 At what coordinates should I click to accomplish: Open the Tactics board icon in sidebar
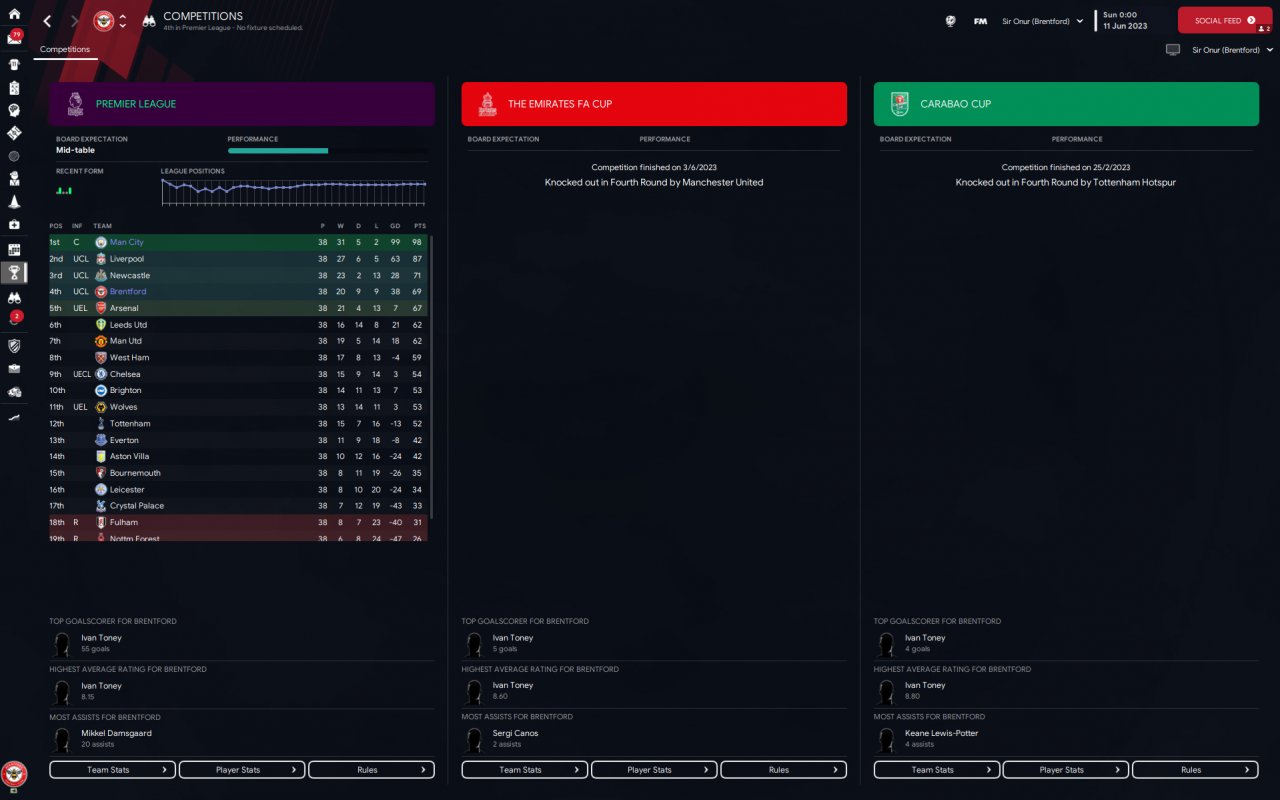point(14,133)
